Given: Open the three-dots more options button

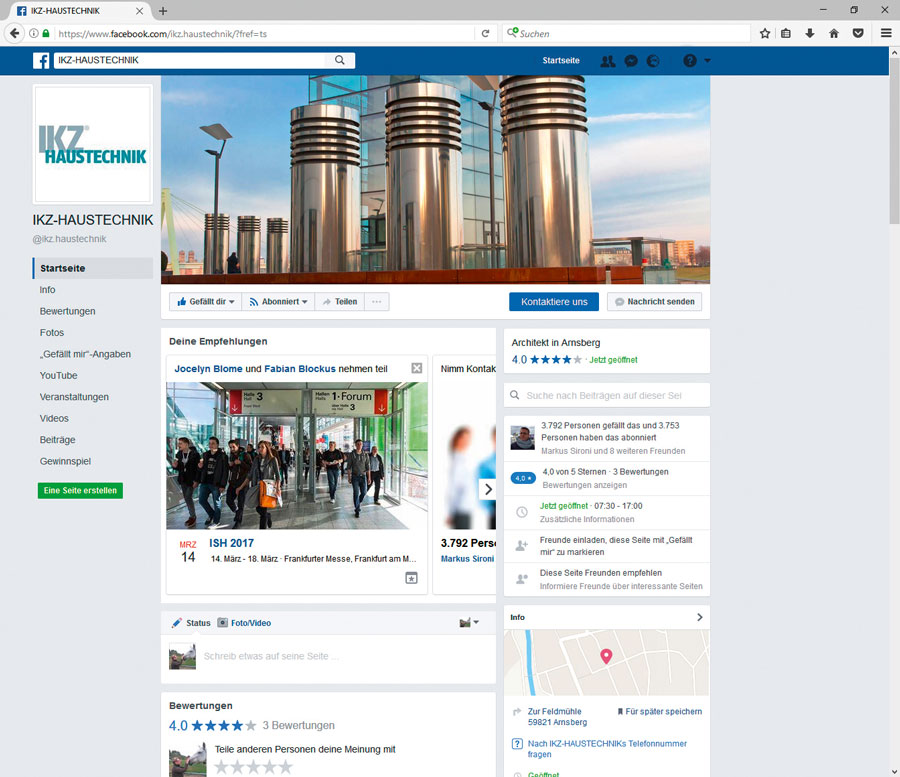Looking at the screenshot, I should click(x=377, y=302).
